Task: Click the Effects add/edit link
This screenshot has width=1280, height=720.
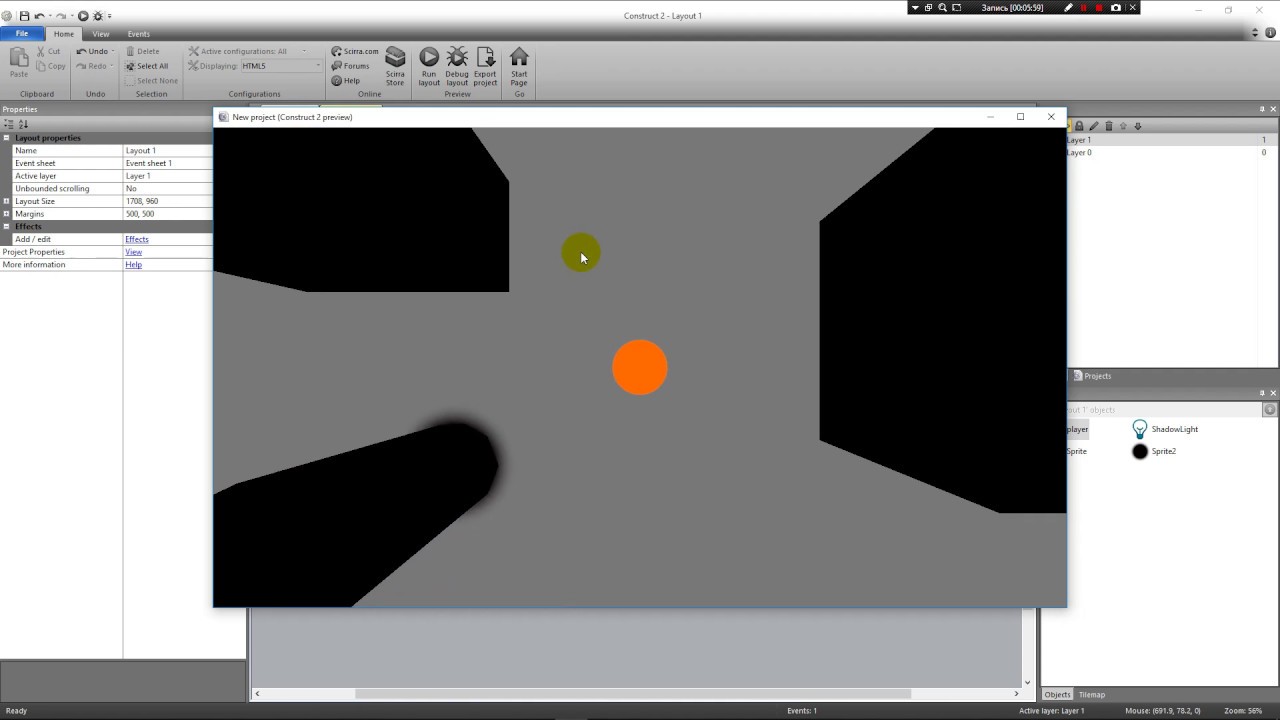Action: click(x=137, y=239)
